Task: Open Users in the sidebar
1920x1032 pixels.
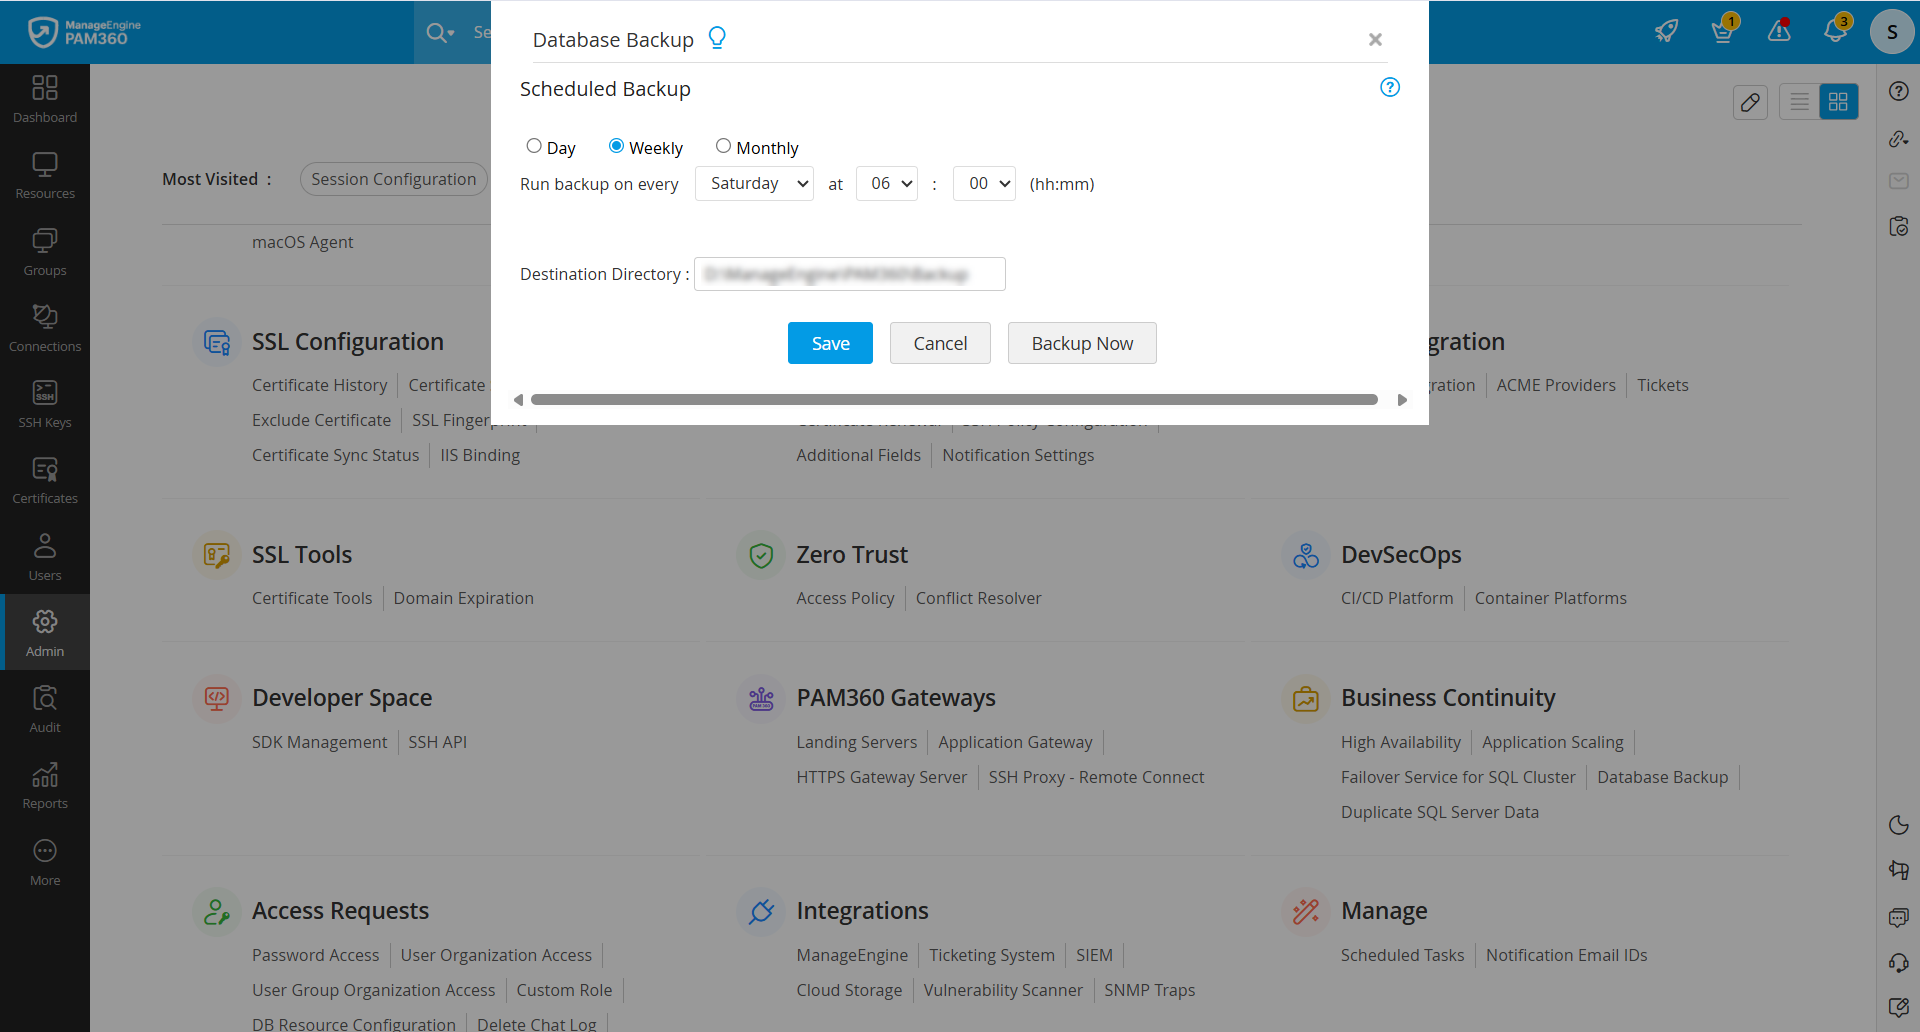Action: pyautogui.click(x=45, y=558)
